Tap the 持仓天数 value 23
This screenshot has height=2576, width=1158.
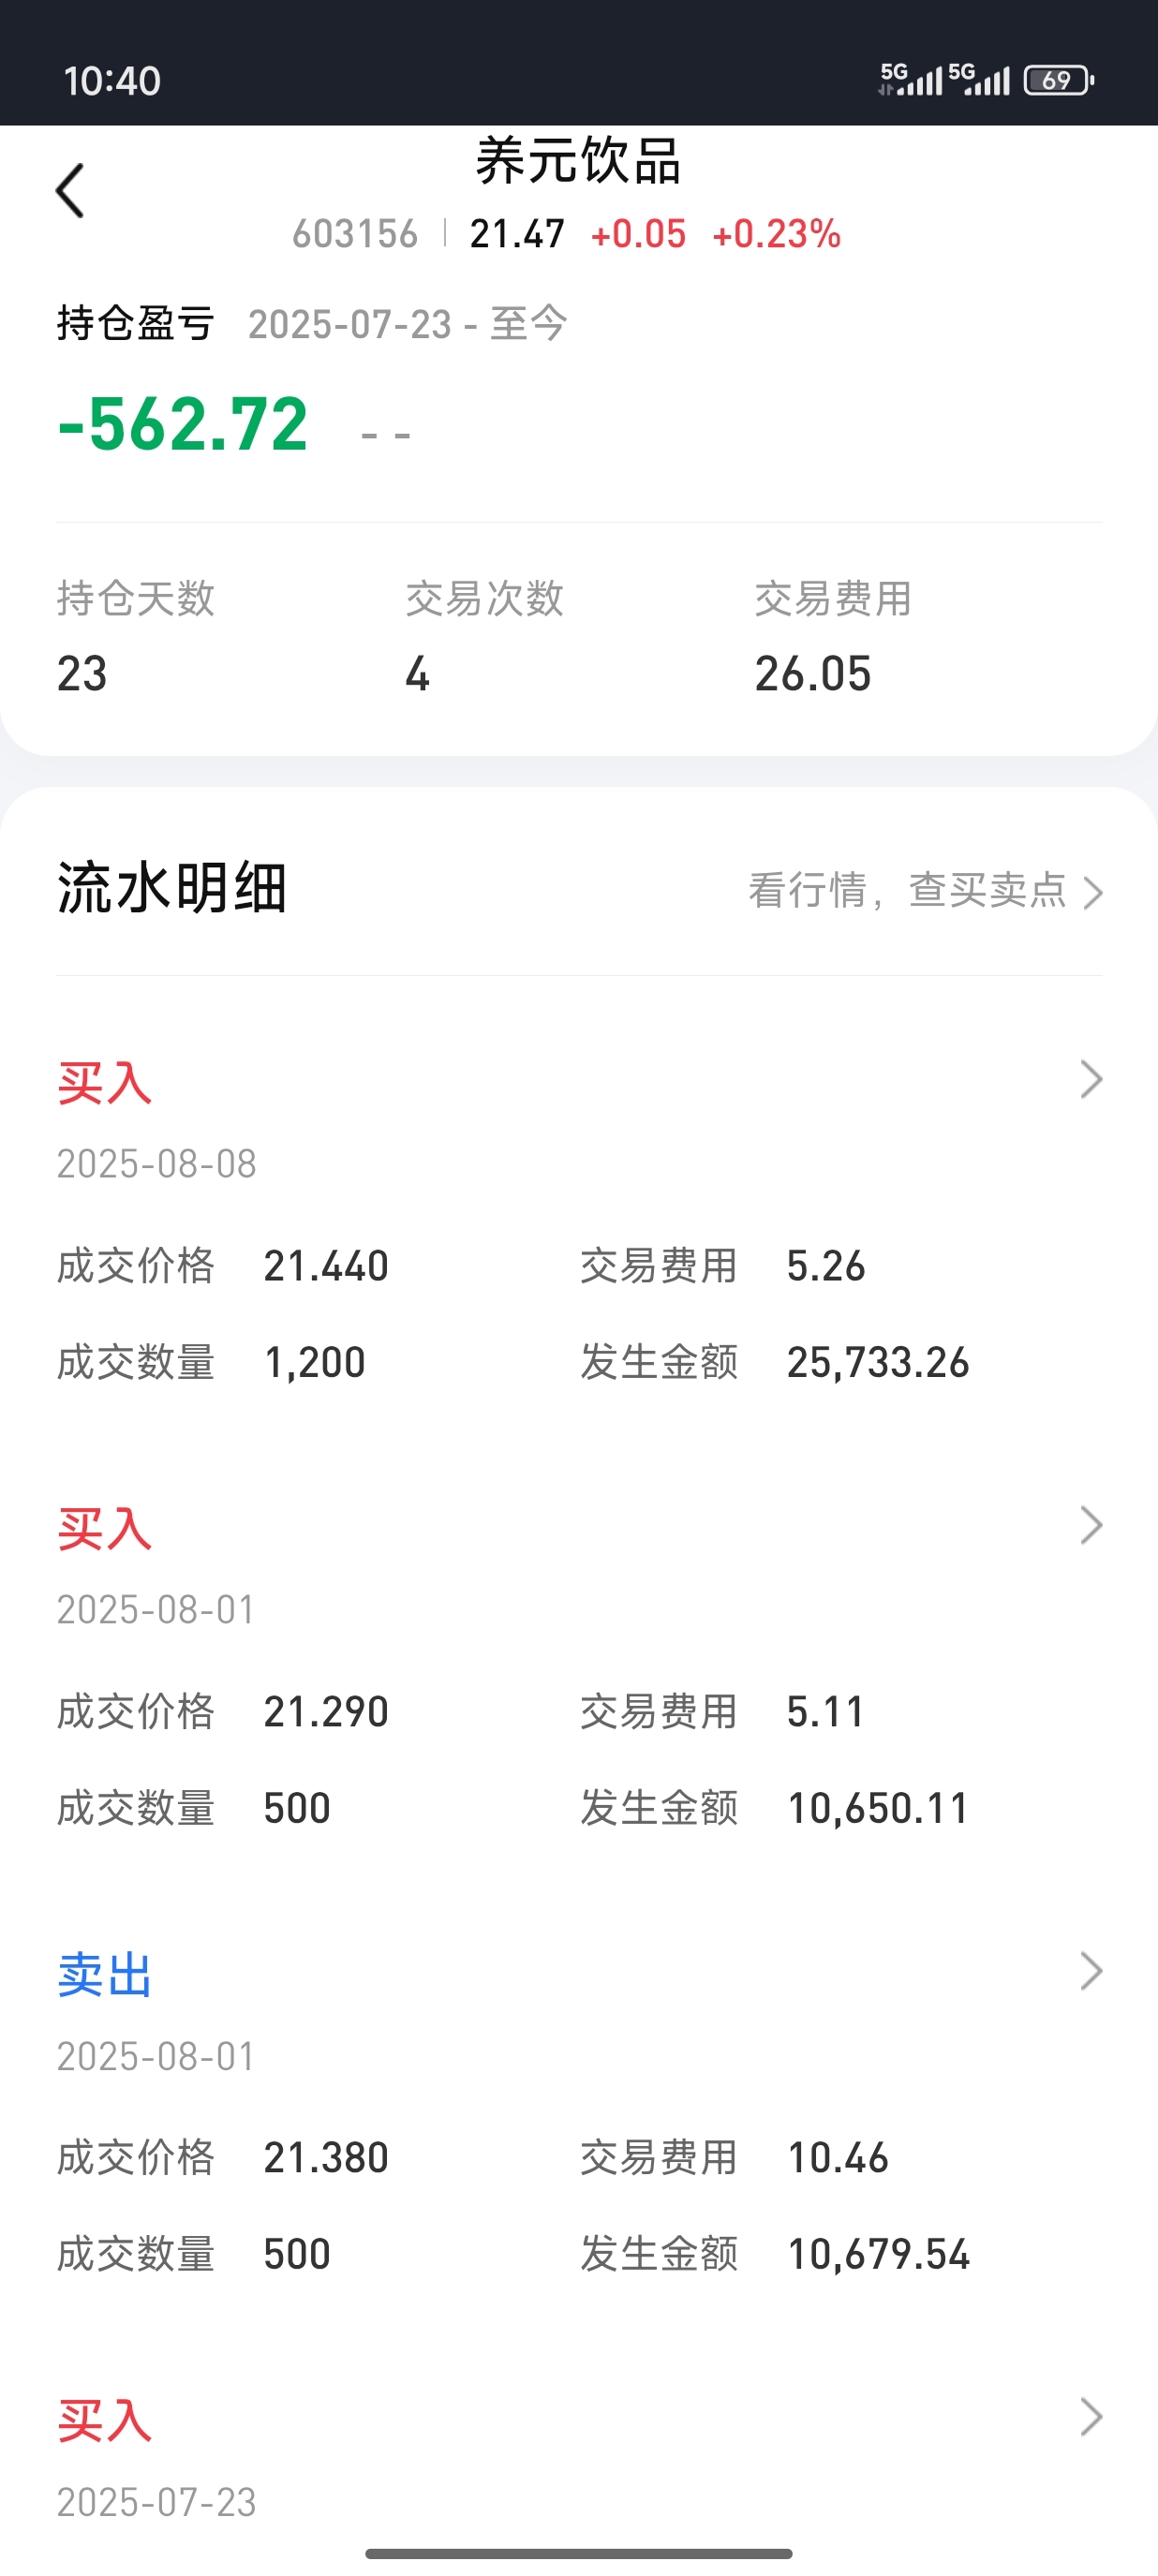click(x=82, y=674)
